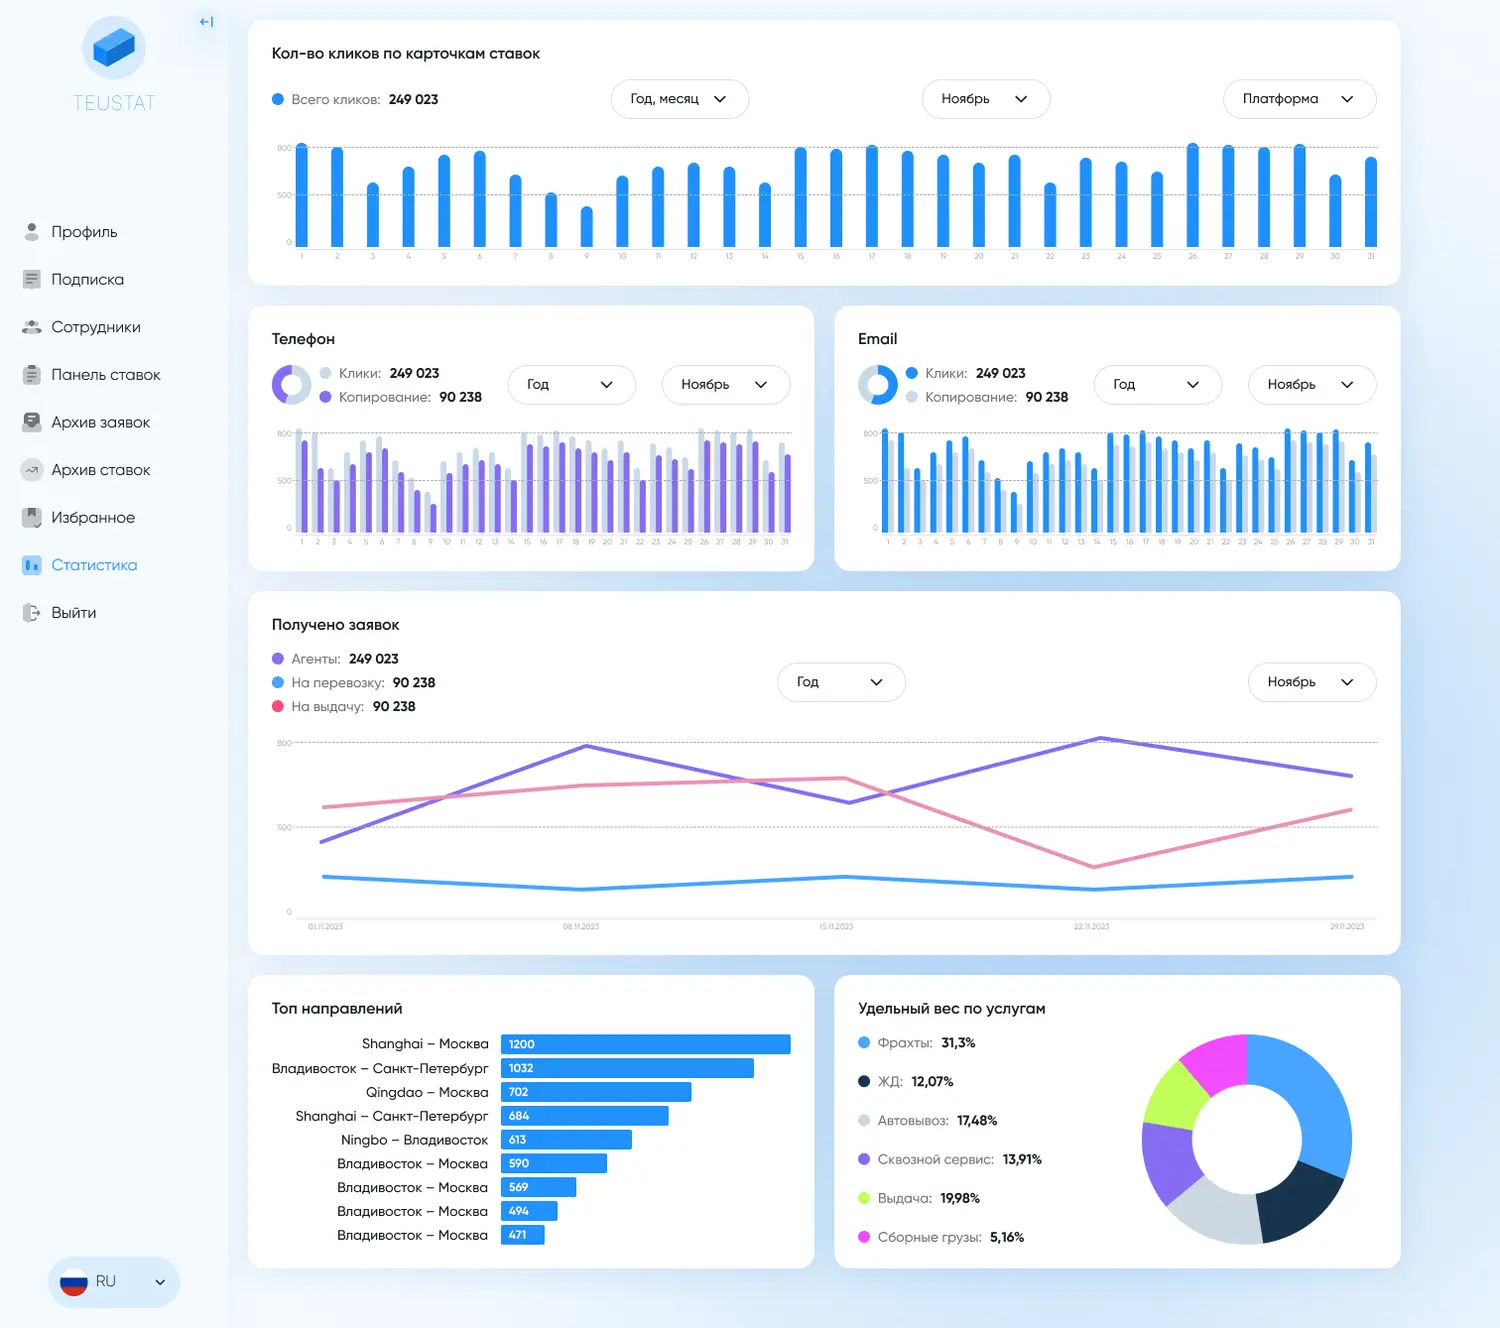Image resolution: width=1500 pixels, height=1328 pixels.
Task: Click the Топ направлений heading
Action: [x=337, y=1009]
